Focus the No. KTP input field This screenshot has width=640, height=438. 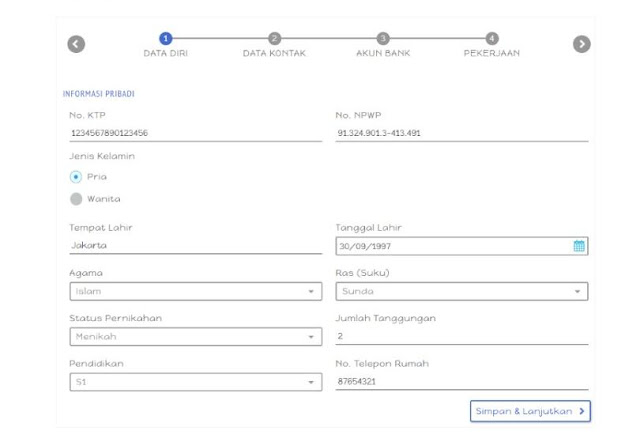196,133
